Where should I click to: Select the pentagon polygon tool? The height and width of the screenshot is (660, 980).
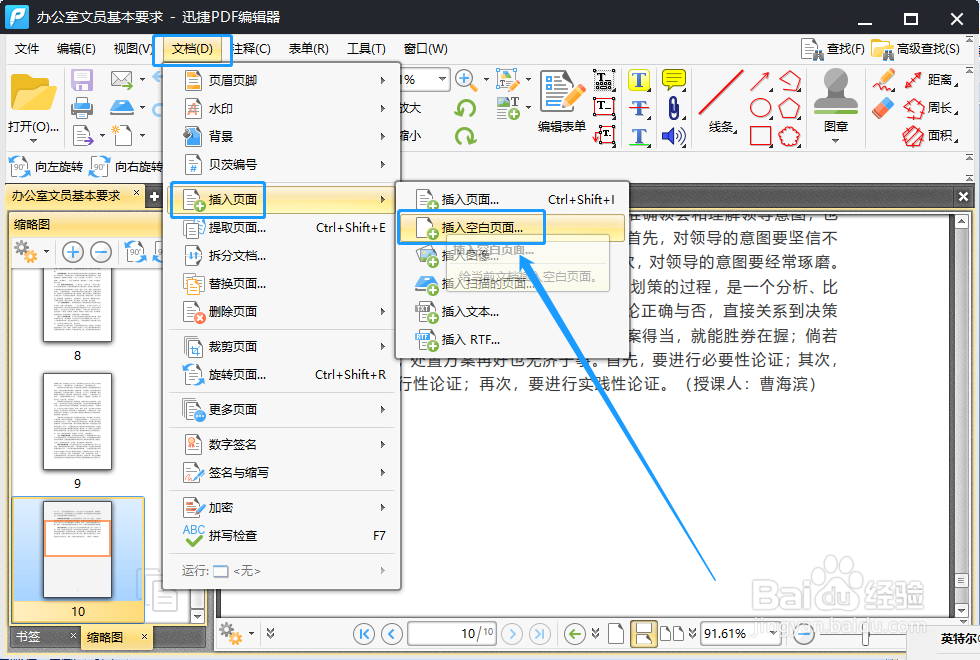coord(789,108)
